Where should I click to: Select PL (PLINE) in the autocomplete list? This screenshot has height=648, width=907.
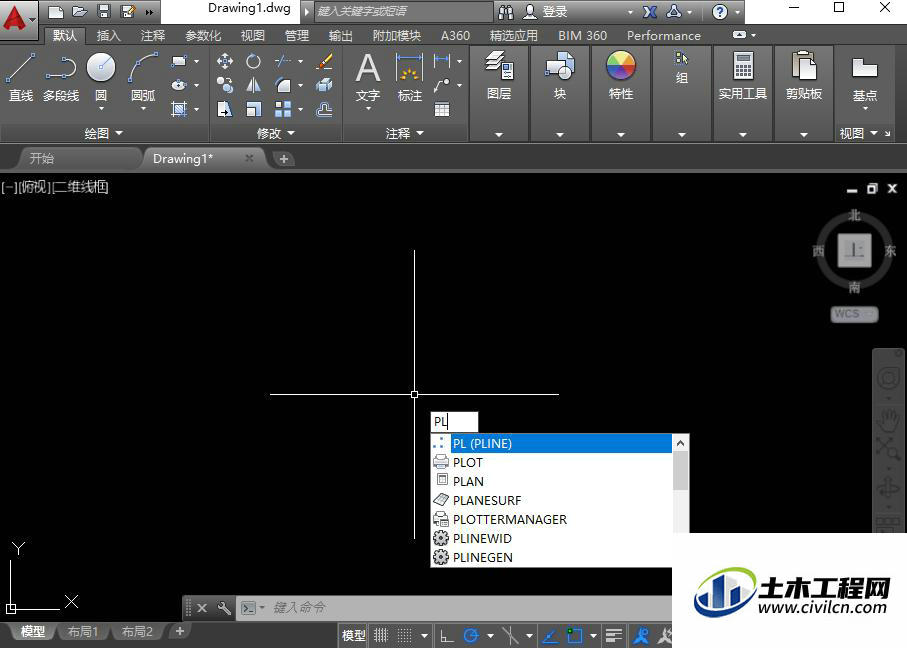point(551,443)
